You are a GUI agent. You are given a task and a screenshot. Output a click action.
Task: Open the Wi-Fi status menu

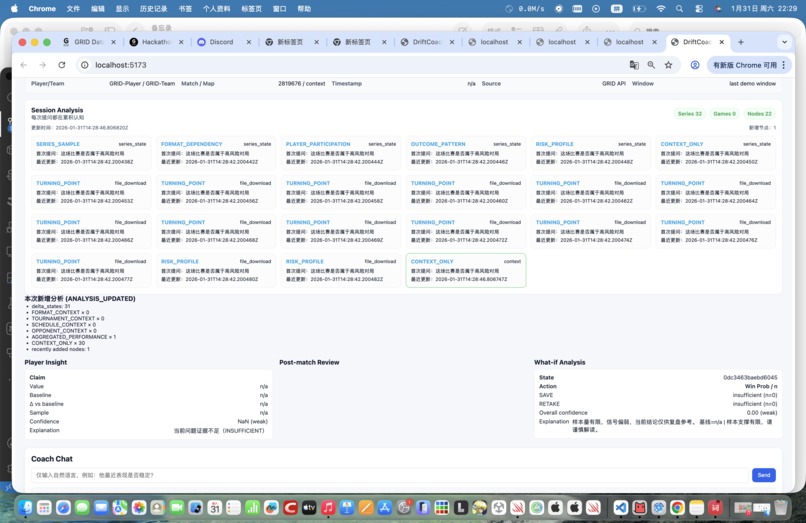click(x=661, y=9)
